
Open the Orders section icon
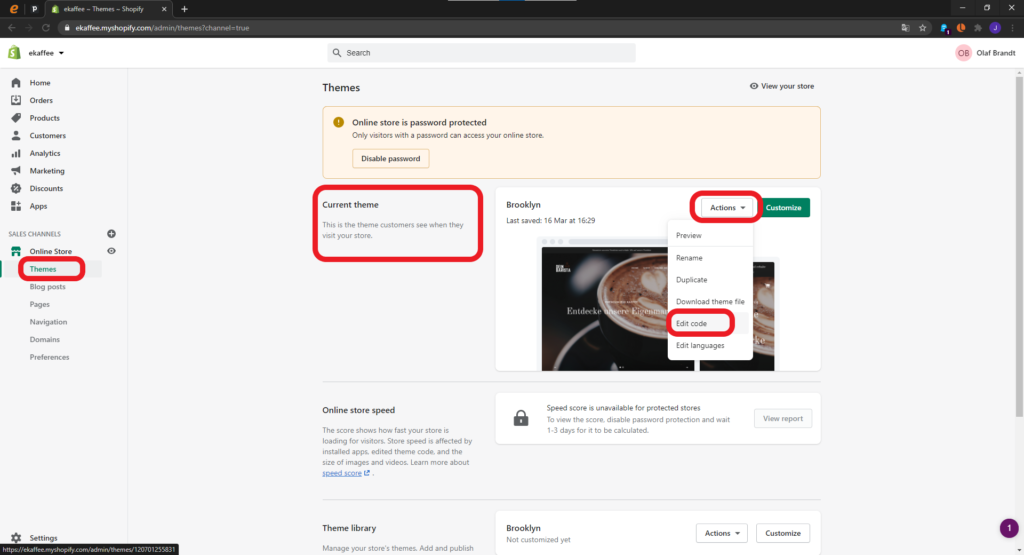coord(16,100)
